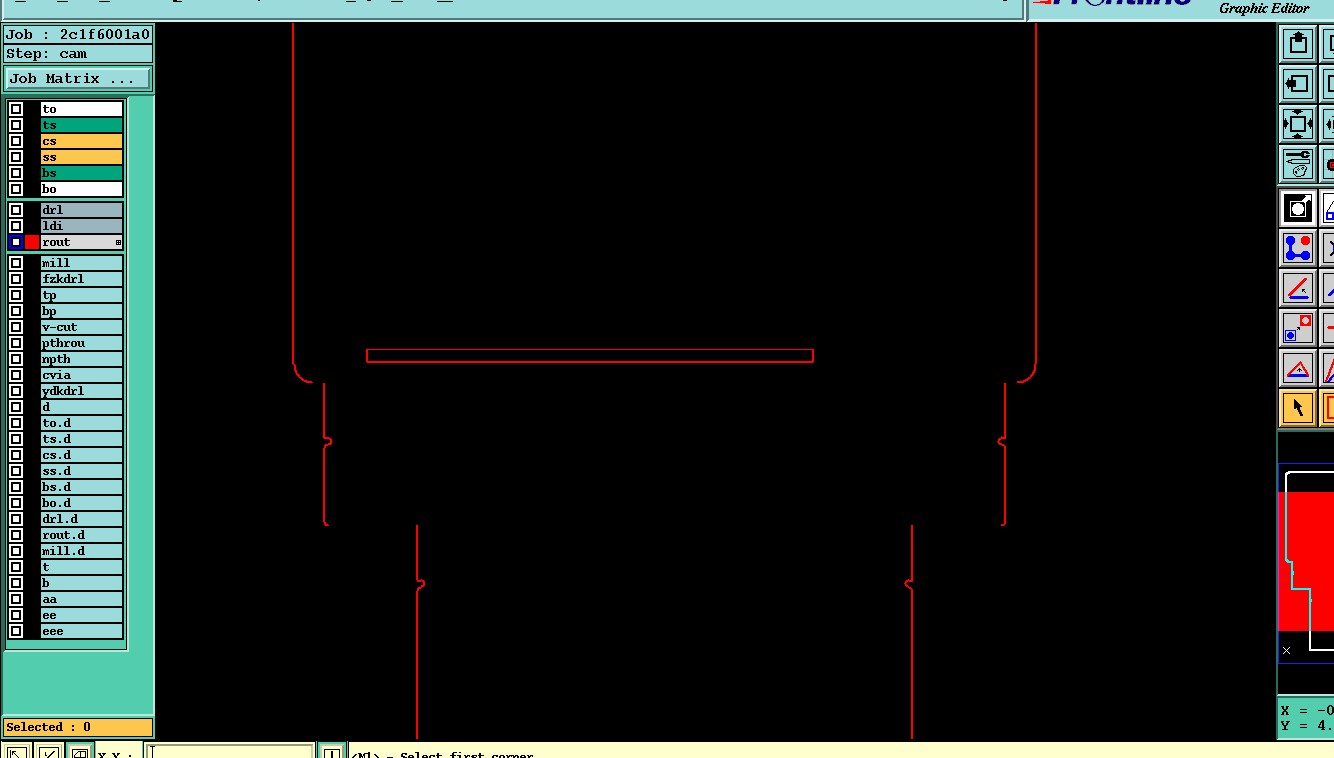Viewport: 1334px width, 758px height.
Task: Click the board overview thumbnail
Action: [1306, 563]
